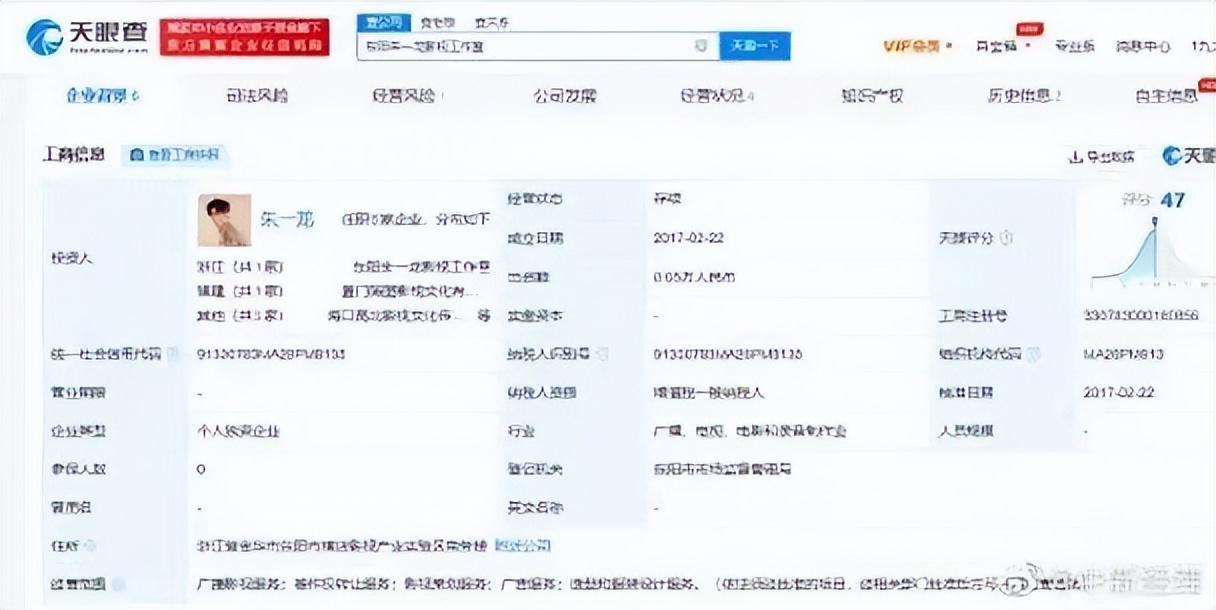Image resolution: width=1216 pixels, height=610 pixels.
Task: Click the score distribution chart marker
Action: [x=1156, y=223]
